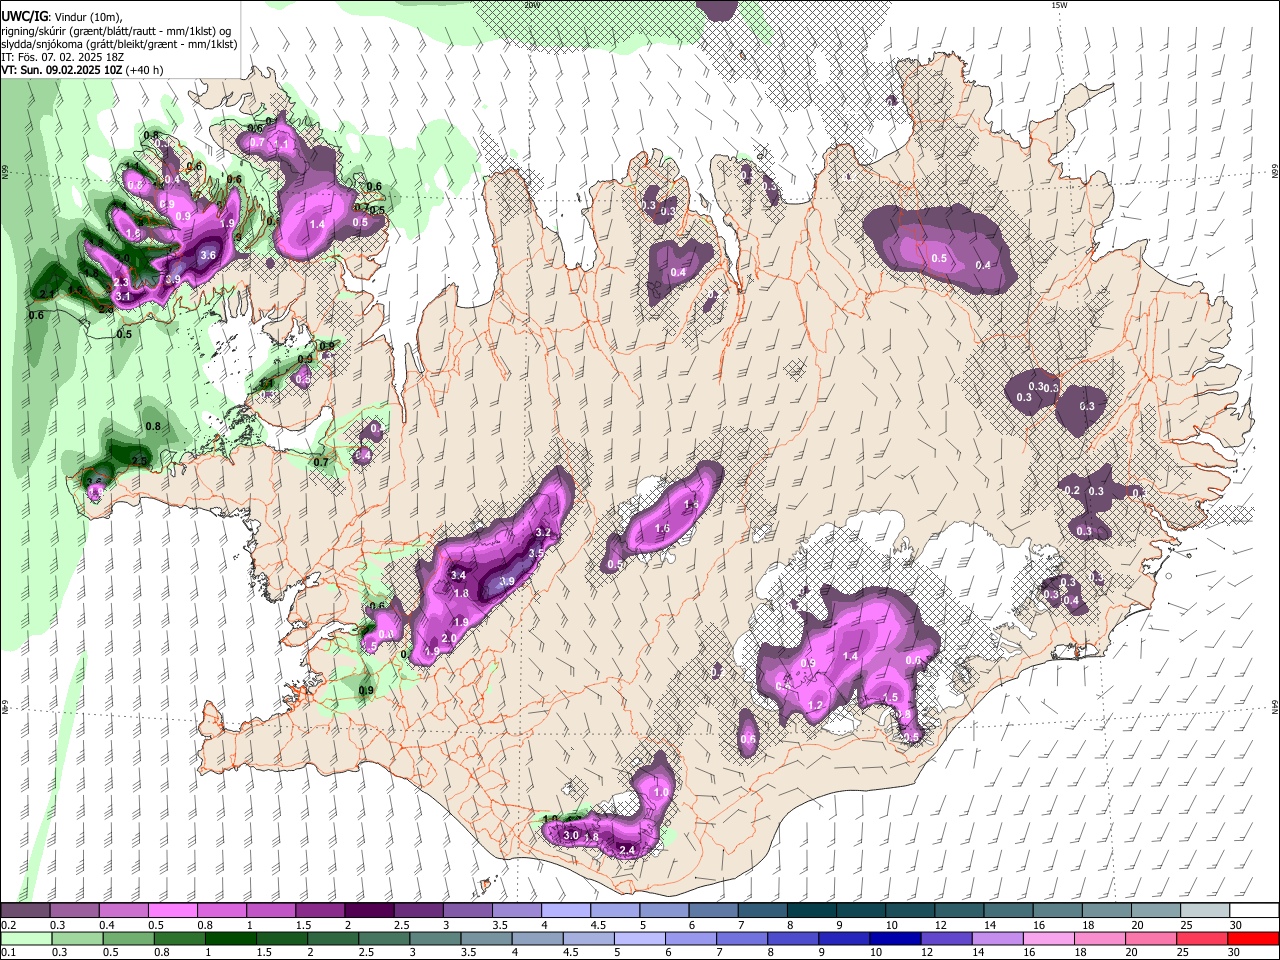
Task: Click the white swatch above 30 on snow scale
Action: coord(1254,911)
